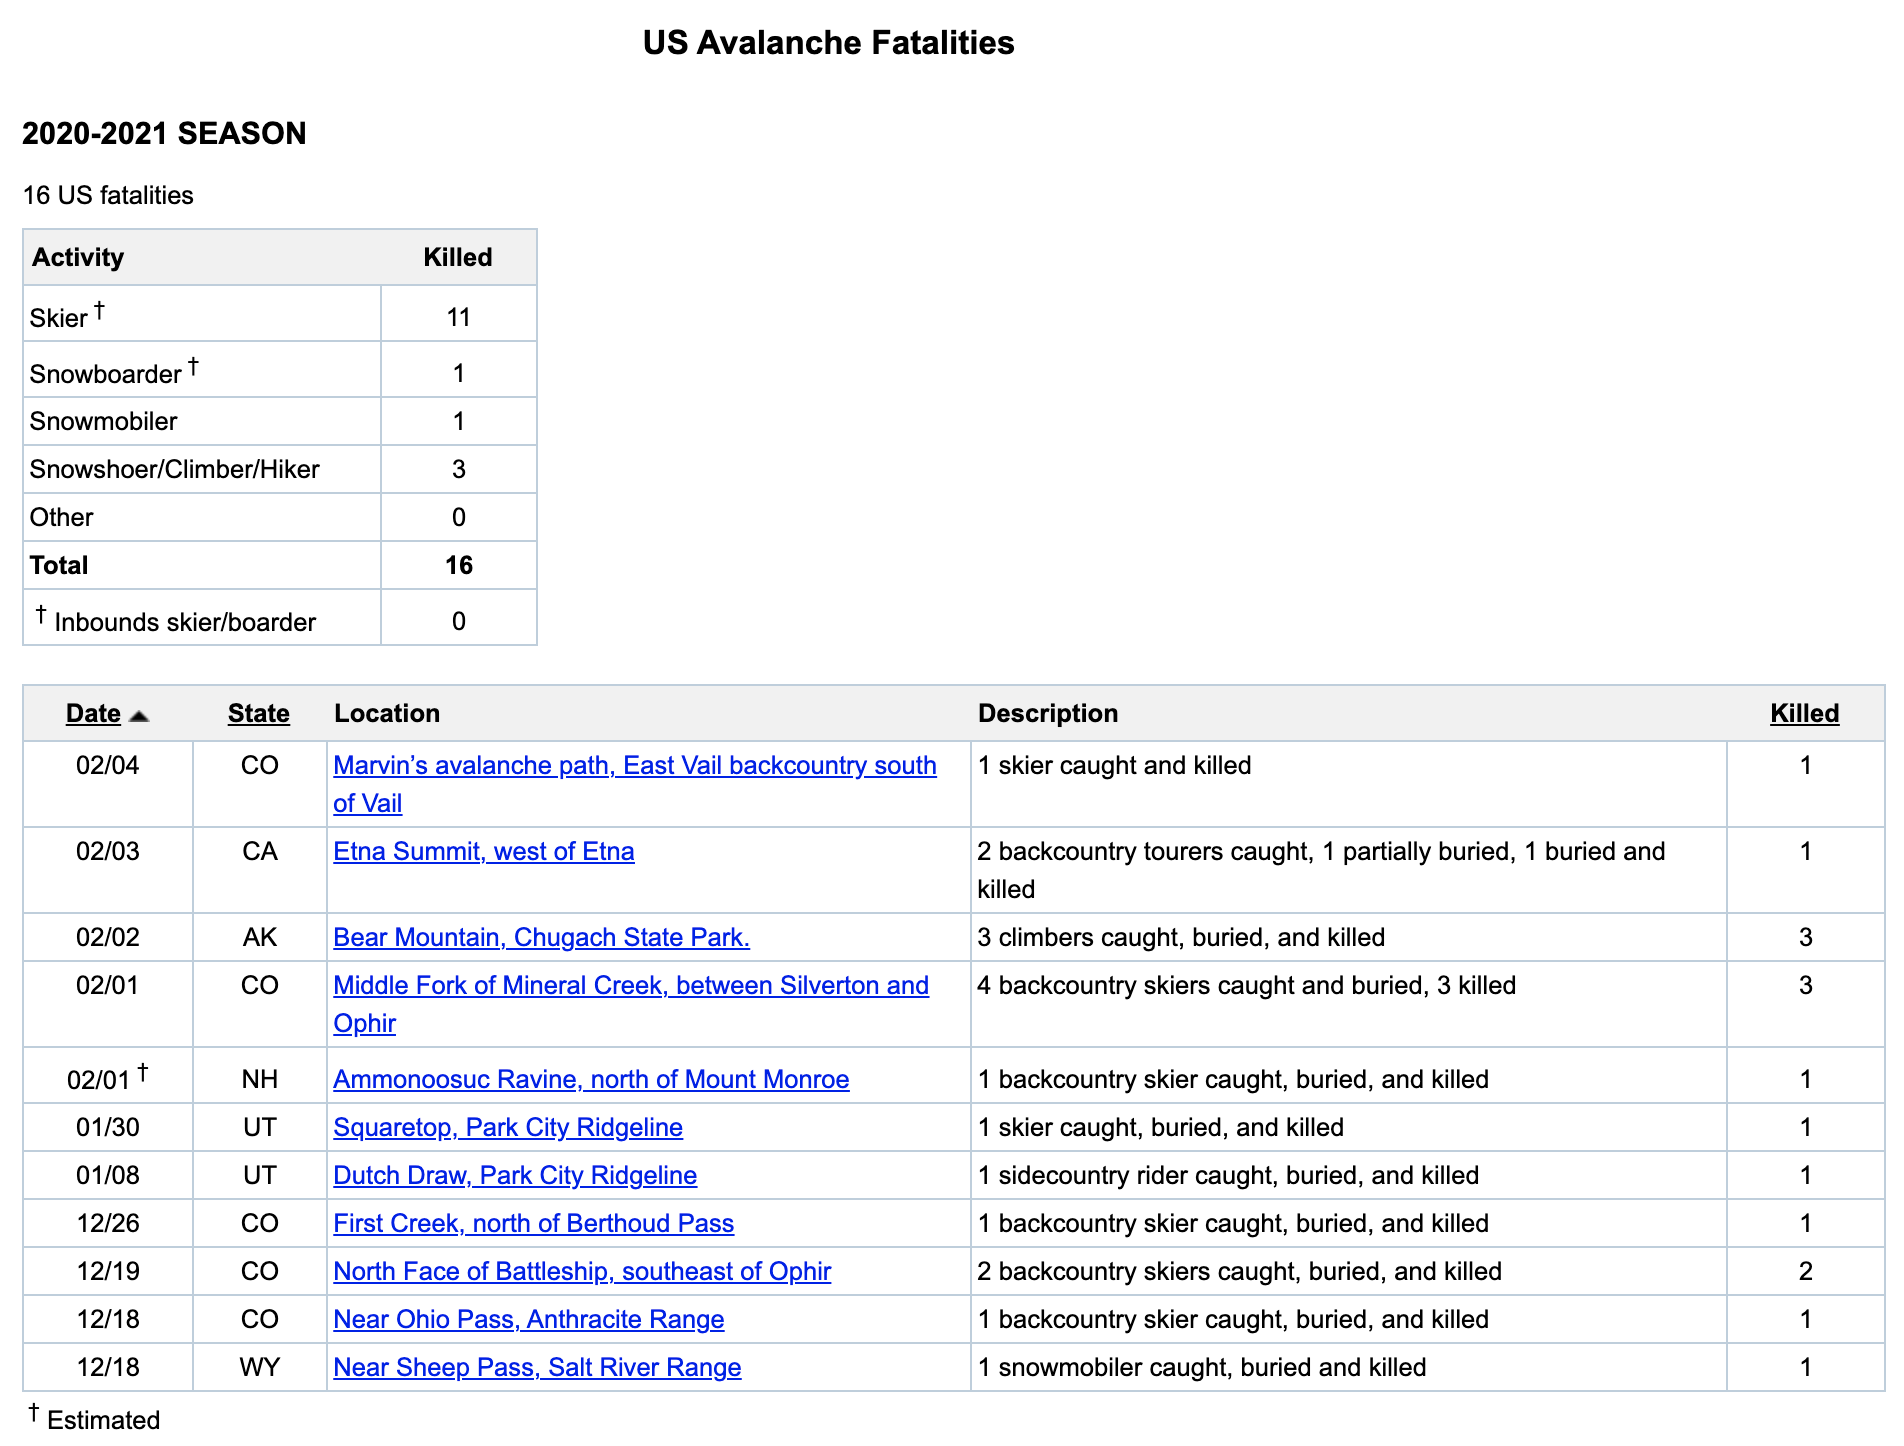Open North Face of Battleship link
This screenshot has height=1446, width=1904.
(x=582, y=1271)
